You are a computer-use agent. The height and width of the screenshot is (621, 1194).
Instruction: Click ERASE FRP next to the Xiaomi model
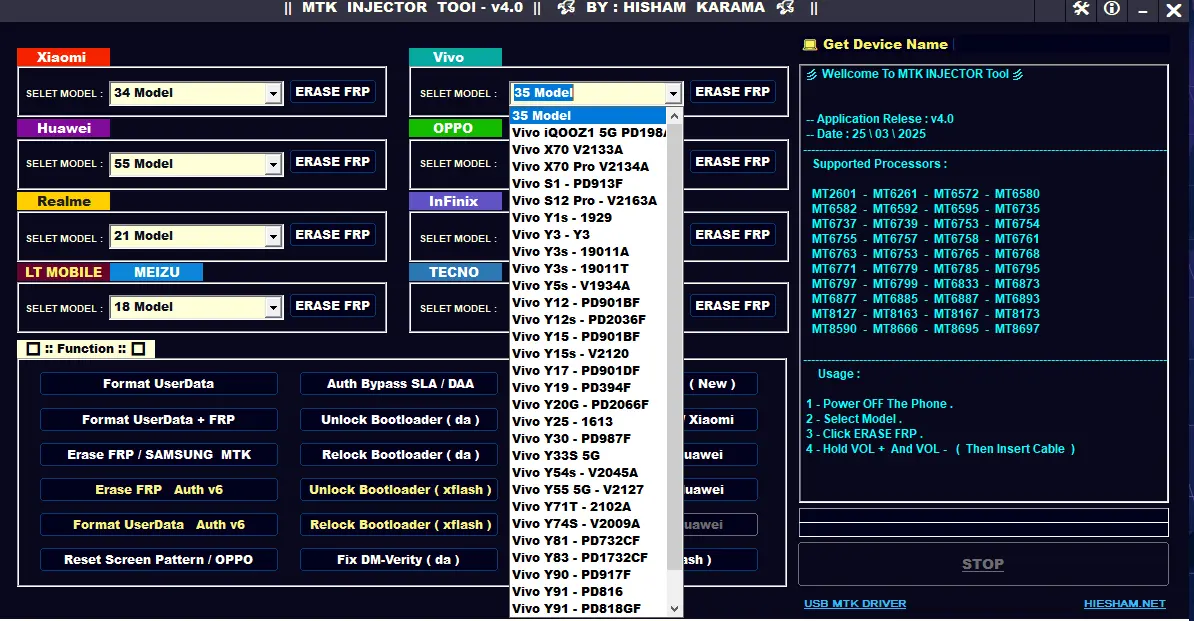click(x=333, y=91)
